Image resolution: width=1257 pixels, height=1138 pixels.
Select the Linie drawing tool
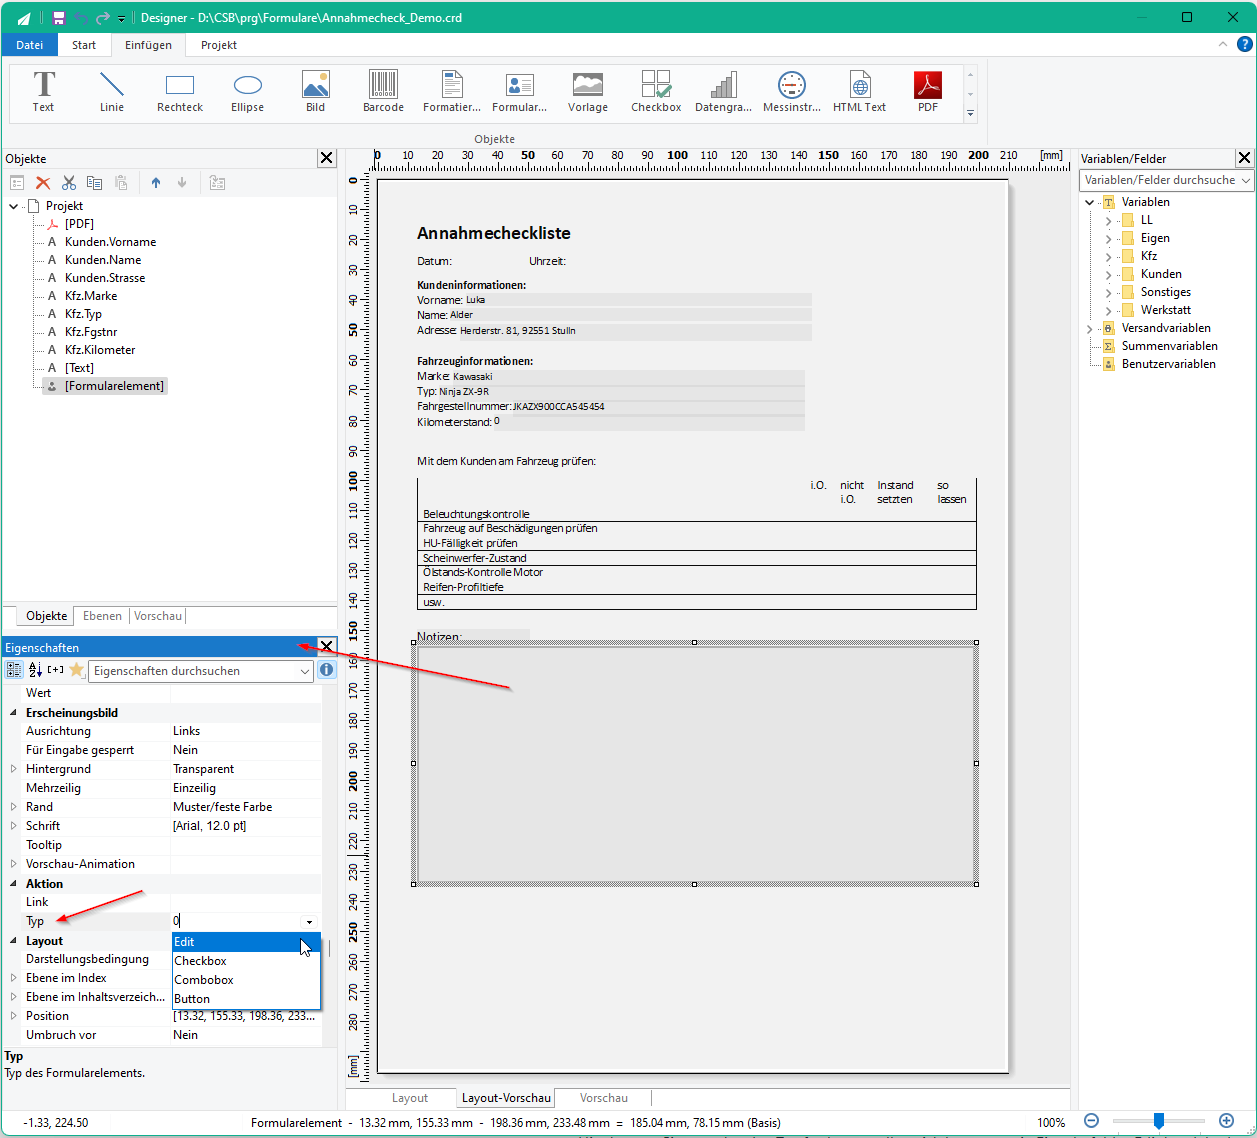point(112,92)
